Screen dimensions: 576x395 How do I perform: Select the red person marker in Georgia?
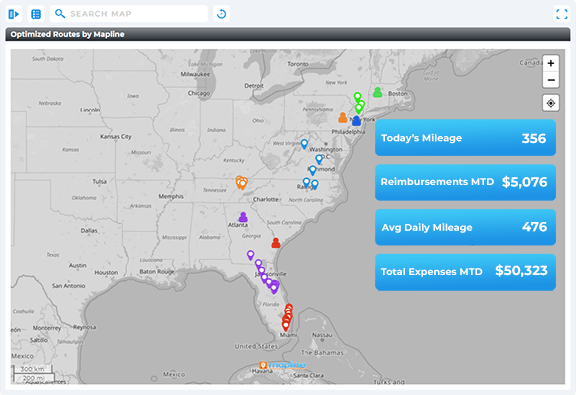point(276,243)
